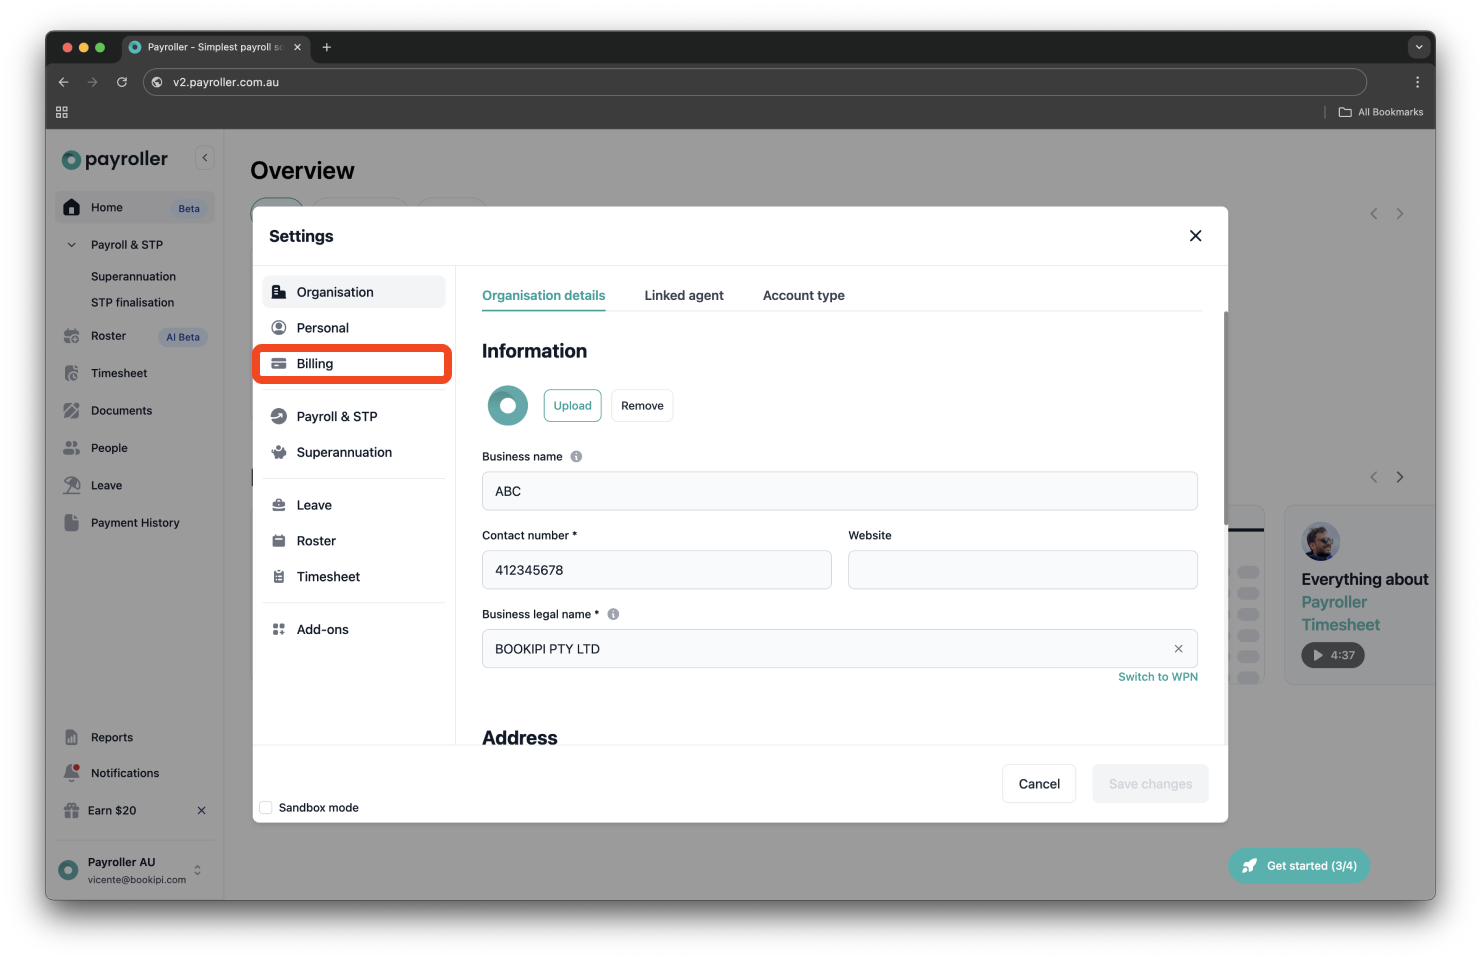Click the Switch to WPN link

coord(1157,676)
